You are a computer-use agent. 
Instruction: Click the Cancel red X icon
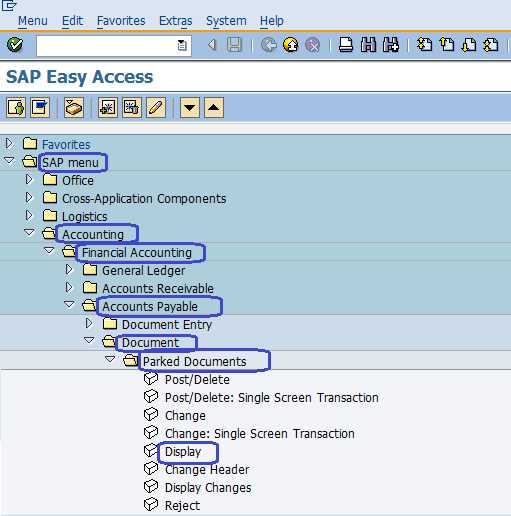313,45
